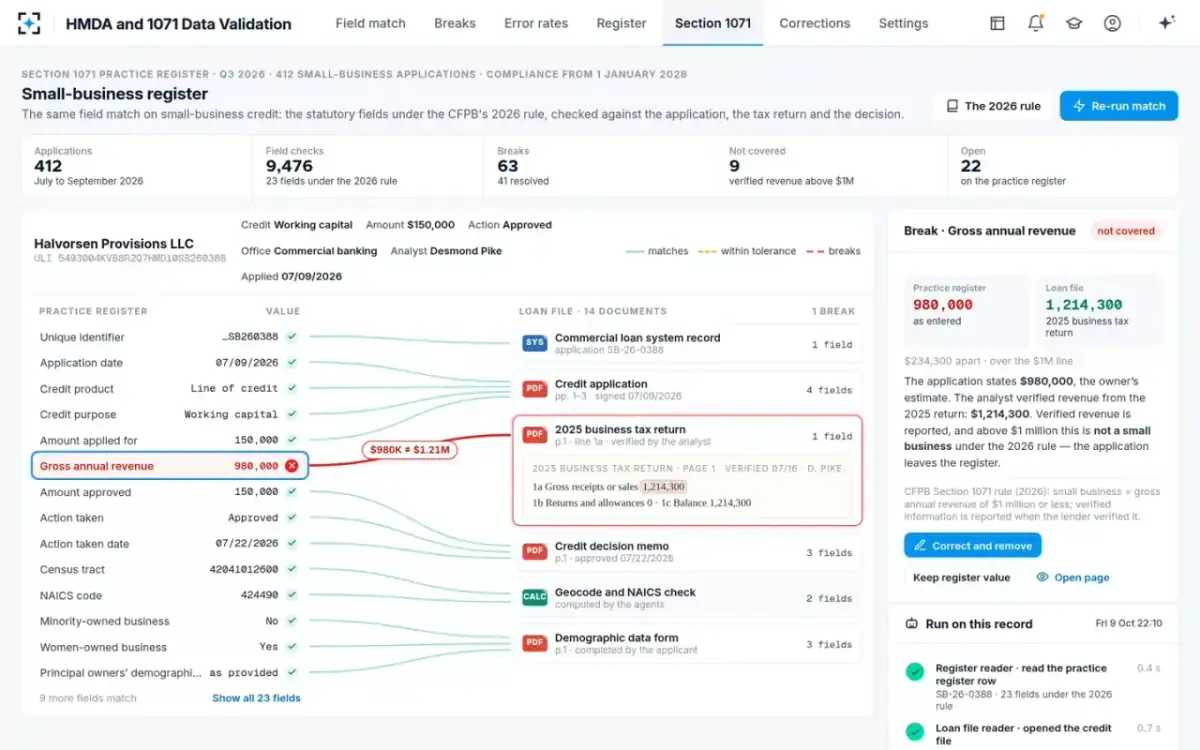Viewport: 1200px width, 750px height.
Task: Go to the Error rates tab
Action: tap(536, 23)
